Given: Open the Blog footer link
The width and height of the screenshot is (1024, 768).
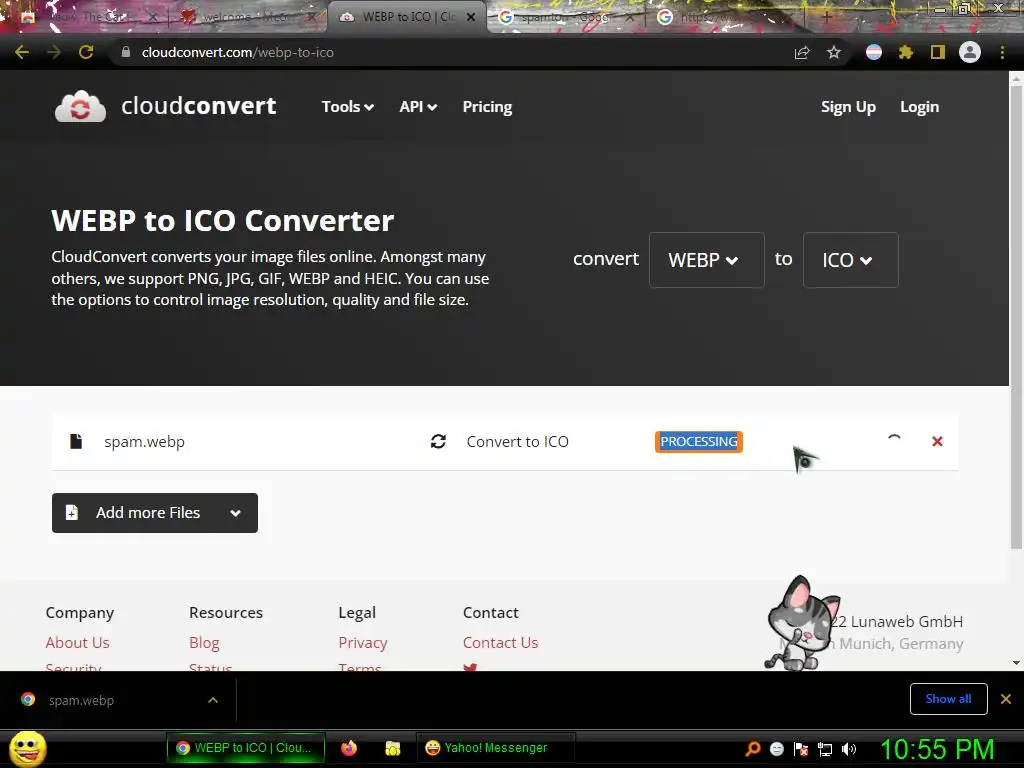Looking at the screenshot, I should click(x=204, y=643).
